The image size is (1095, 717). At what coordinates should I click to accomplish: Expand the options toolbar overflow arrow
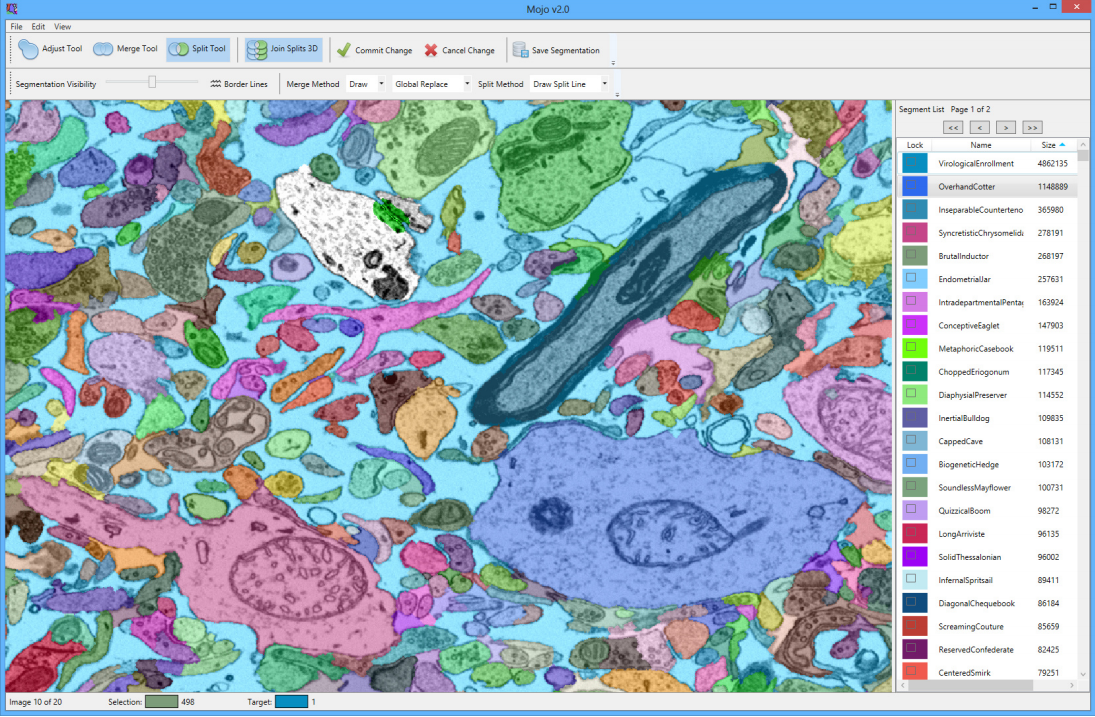tap(616, 95)
